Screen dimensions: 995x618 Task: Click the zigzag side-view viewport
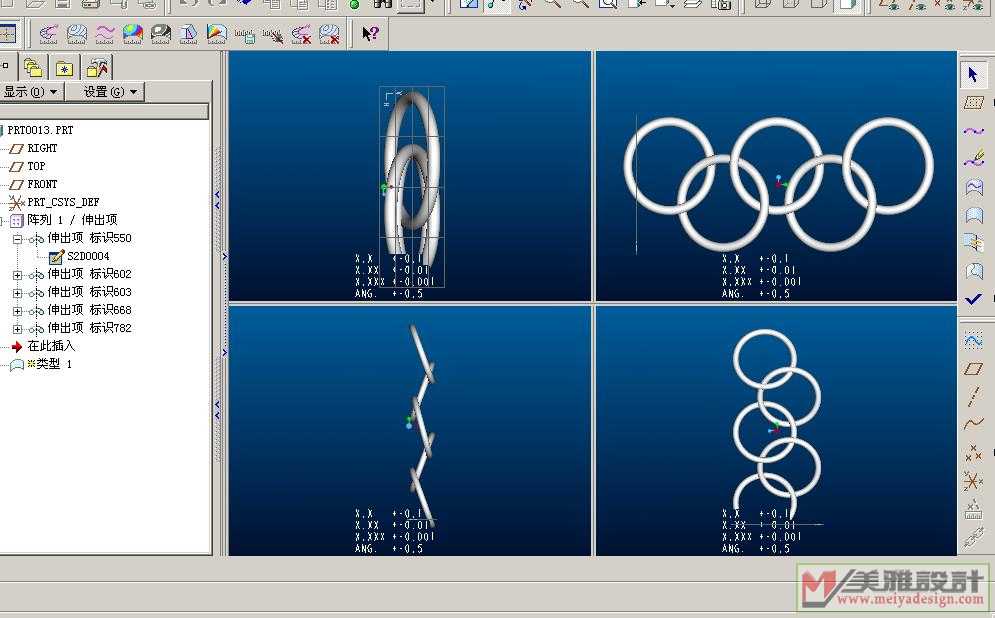(410, 431)
